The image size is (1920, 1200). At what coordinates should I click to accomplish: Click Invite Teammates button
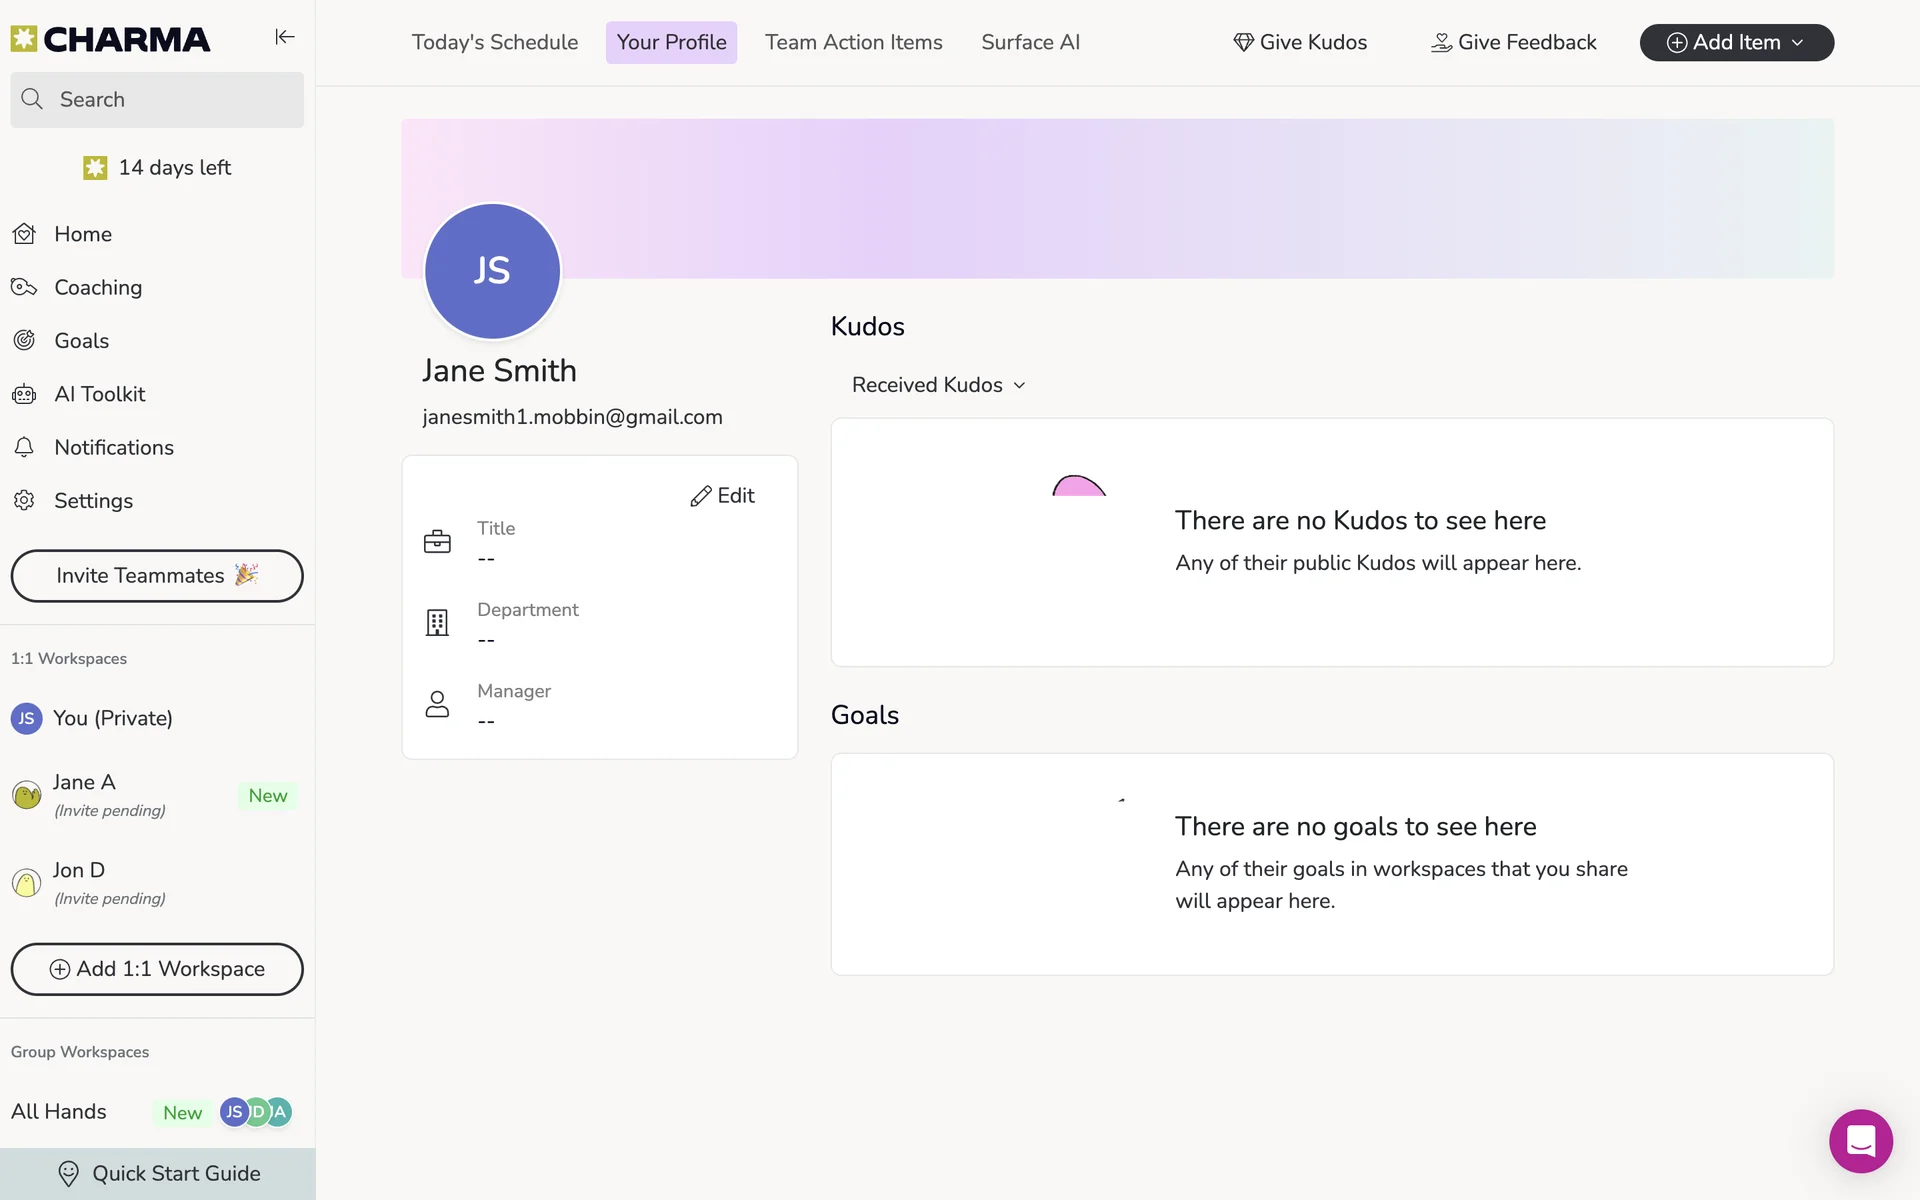157,576
